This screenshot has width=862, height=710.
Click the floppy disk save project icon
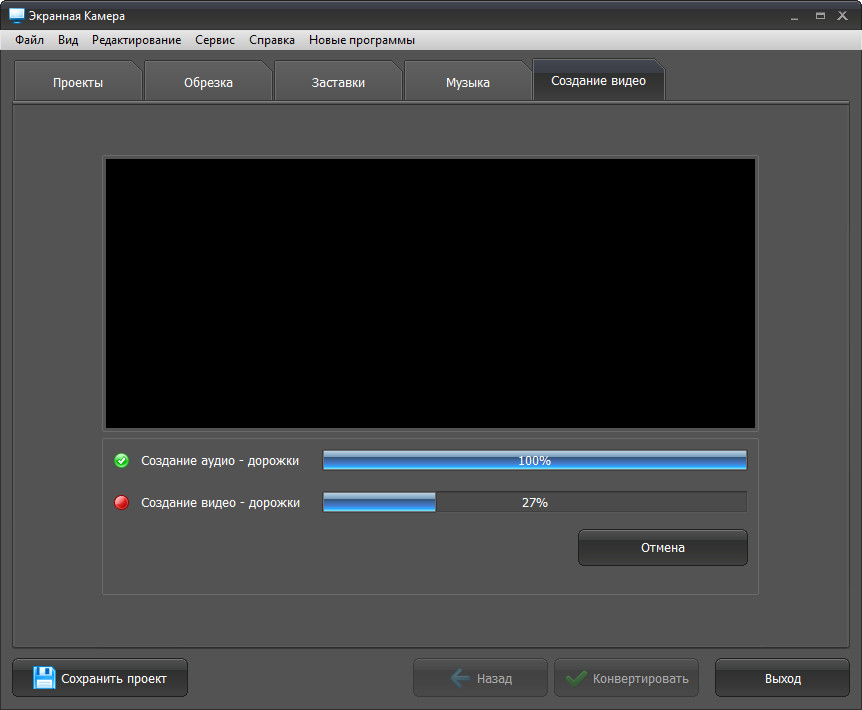click(44, 678)
